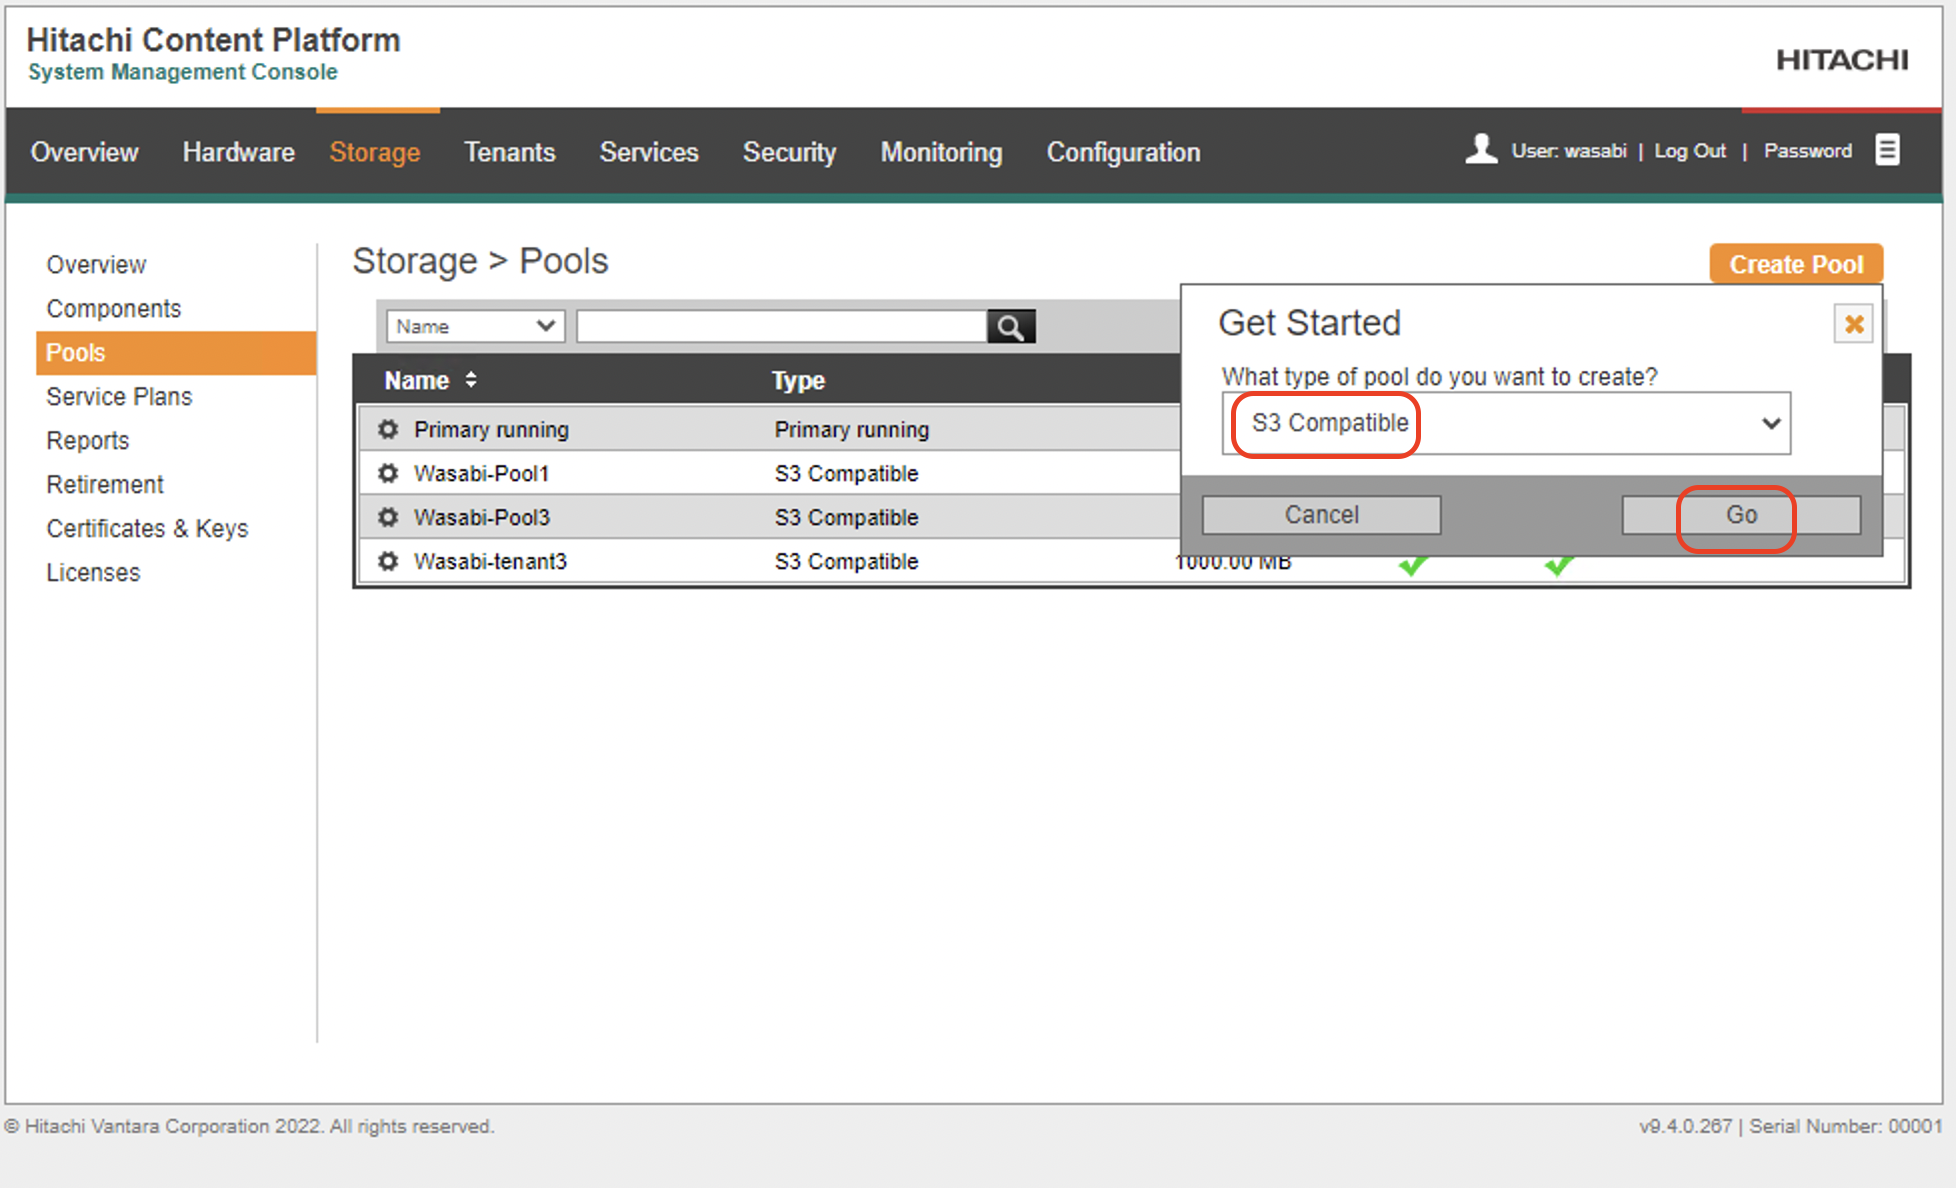Click the Cancel button
The width and height of the screenshot is (1956, 1188).
1321,515
